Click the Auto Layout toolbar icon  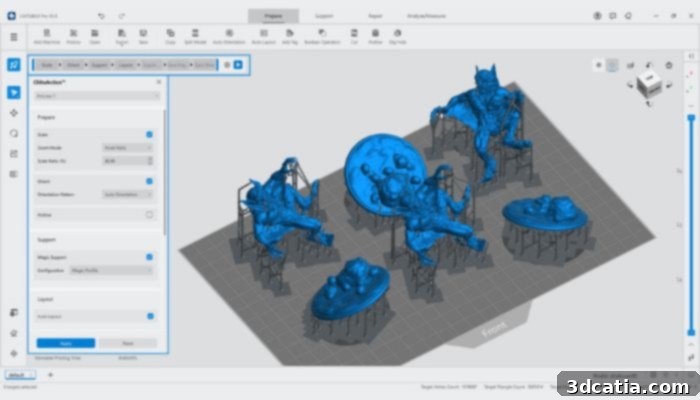264,36
